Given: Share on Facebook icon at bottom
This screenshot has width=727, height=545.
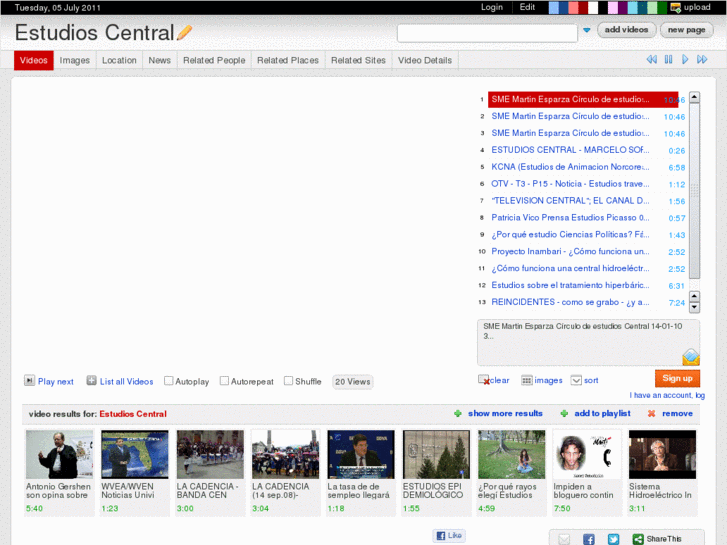Looking at the screenshot, I should click(x=589, y=539).
